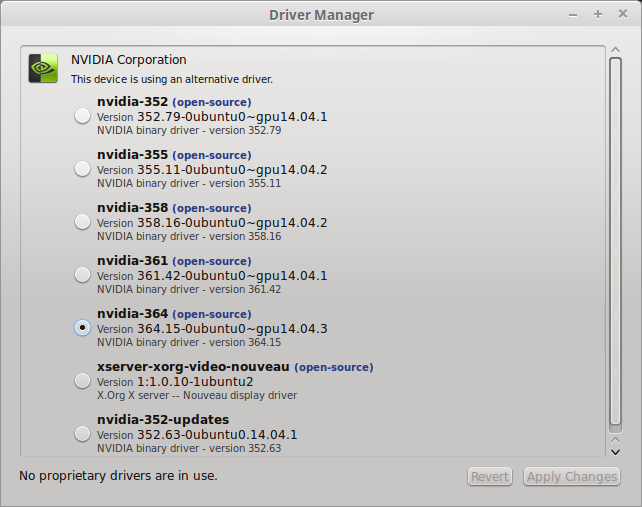
Task: Maximize the Driver Manager window
Action: coord(598,14)
